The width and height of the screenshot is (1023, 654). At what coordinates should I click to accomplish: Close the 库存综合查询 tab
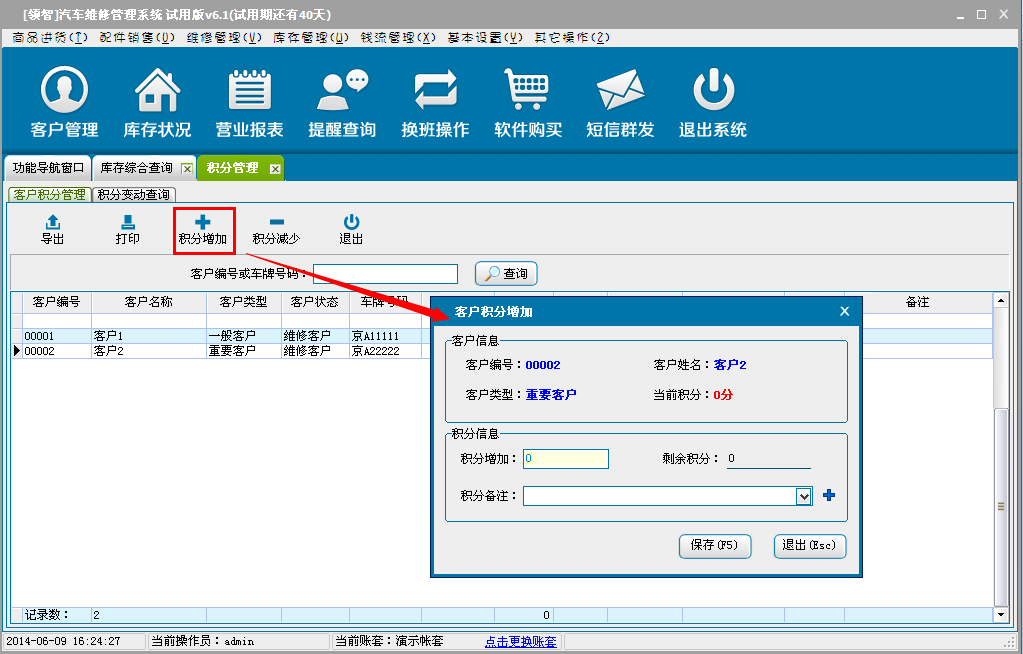click(186, 169)
